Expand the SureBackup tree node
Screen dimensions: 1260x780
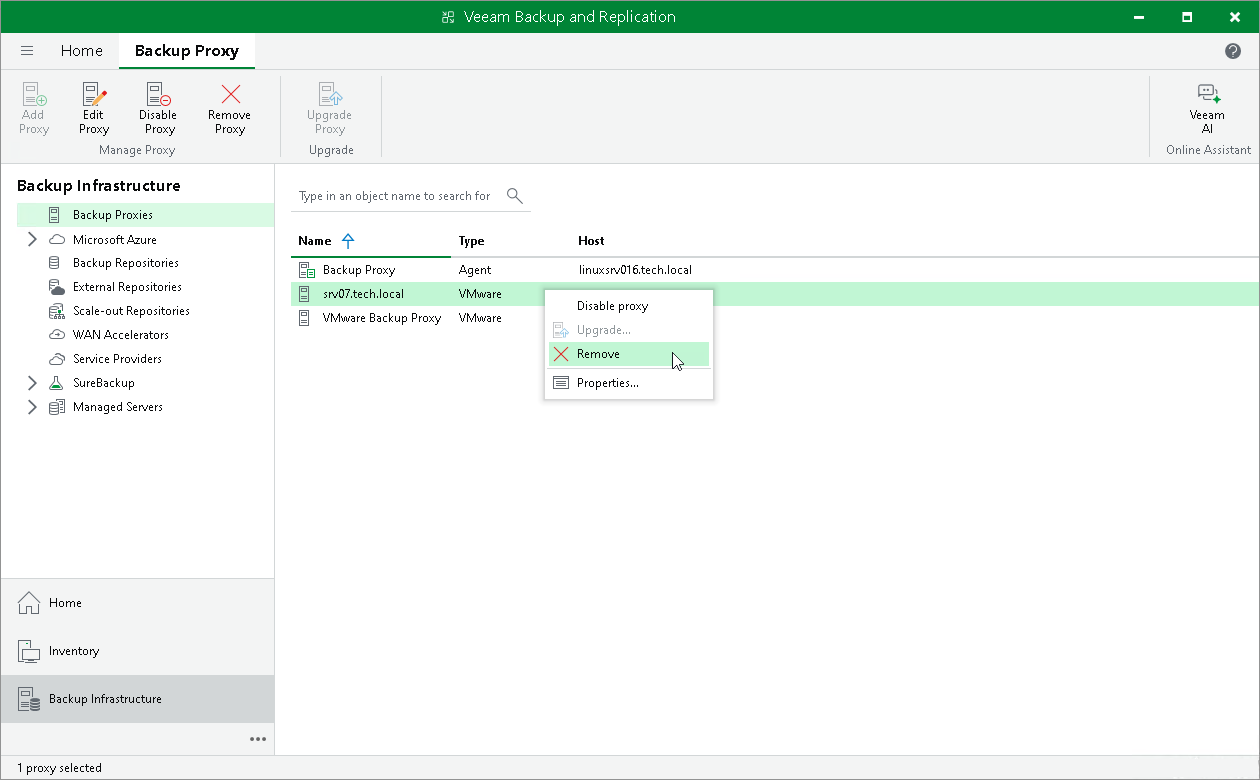click(x=32, y=383)
